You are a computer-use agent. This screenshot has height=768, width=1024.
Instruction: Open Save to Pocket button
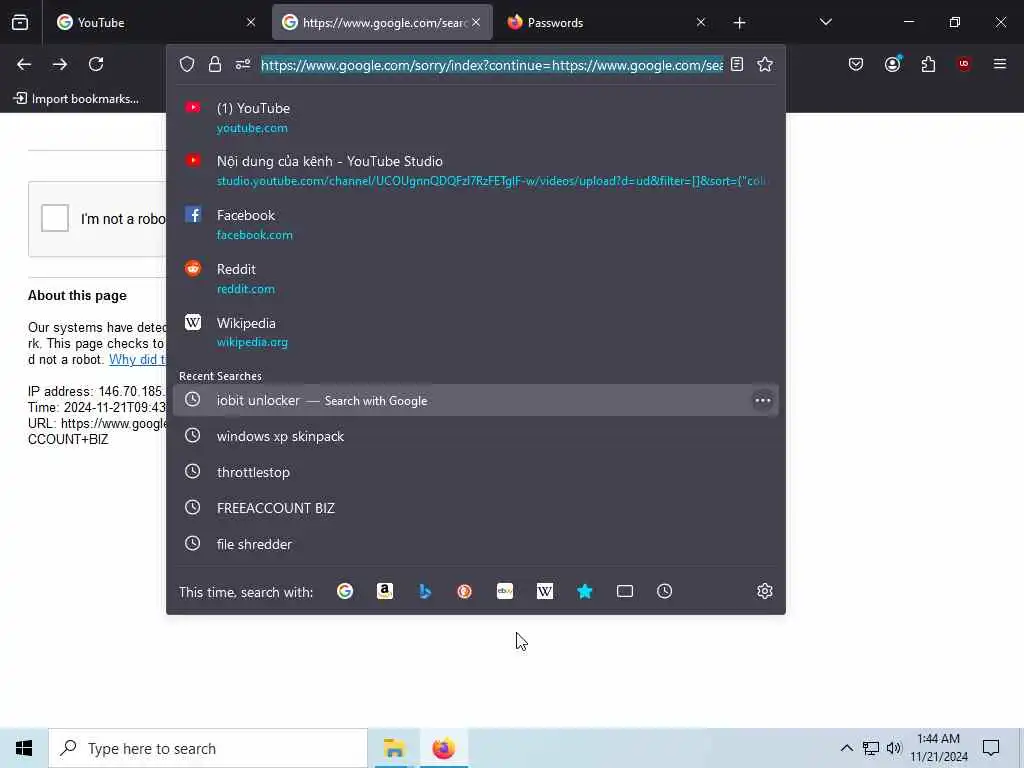856,64
